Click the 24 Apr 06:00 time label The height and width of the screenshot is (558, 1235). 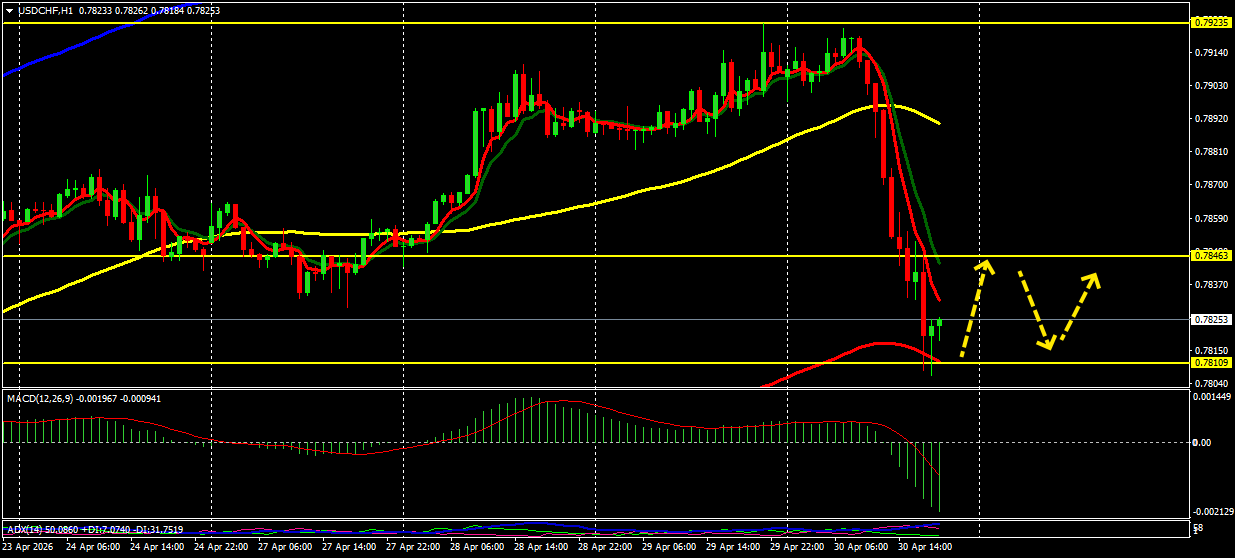tap(92, 548)
